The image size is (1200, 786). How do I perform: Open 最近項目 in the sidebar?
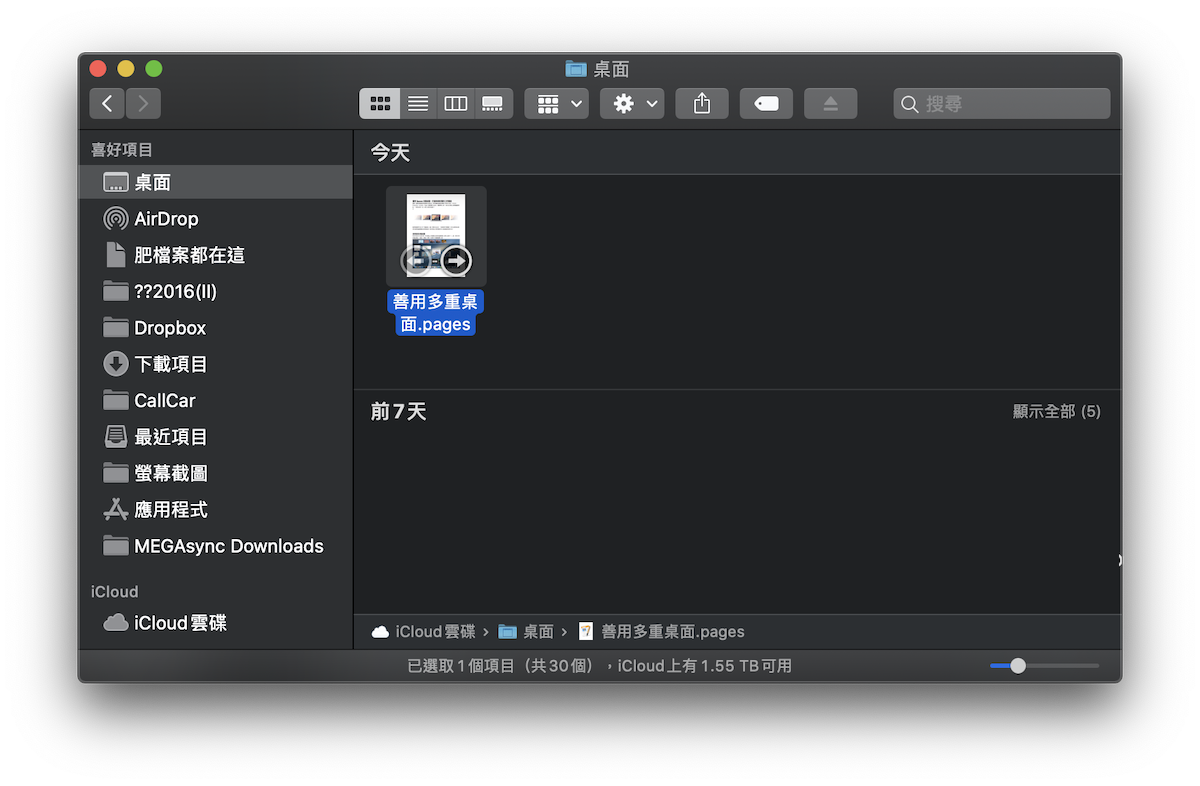tap(215, 437)
